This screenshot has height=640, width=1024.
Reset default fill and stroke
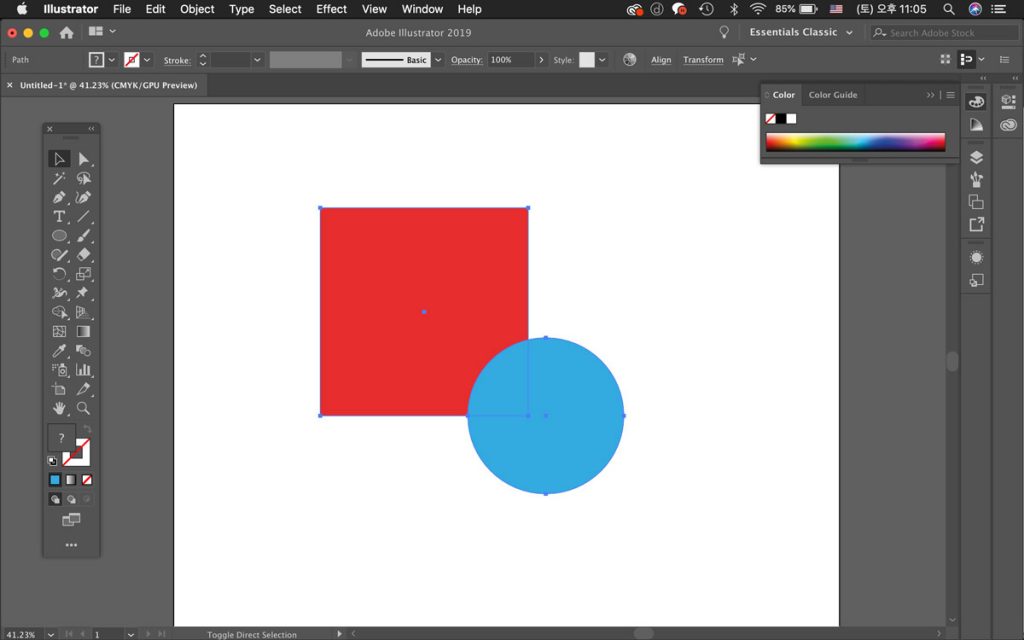click(x=52, y=460)
